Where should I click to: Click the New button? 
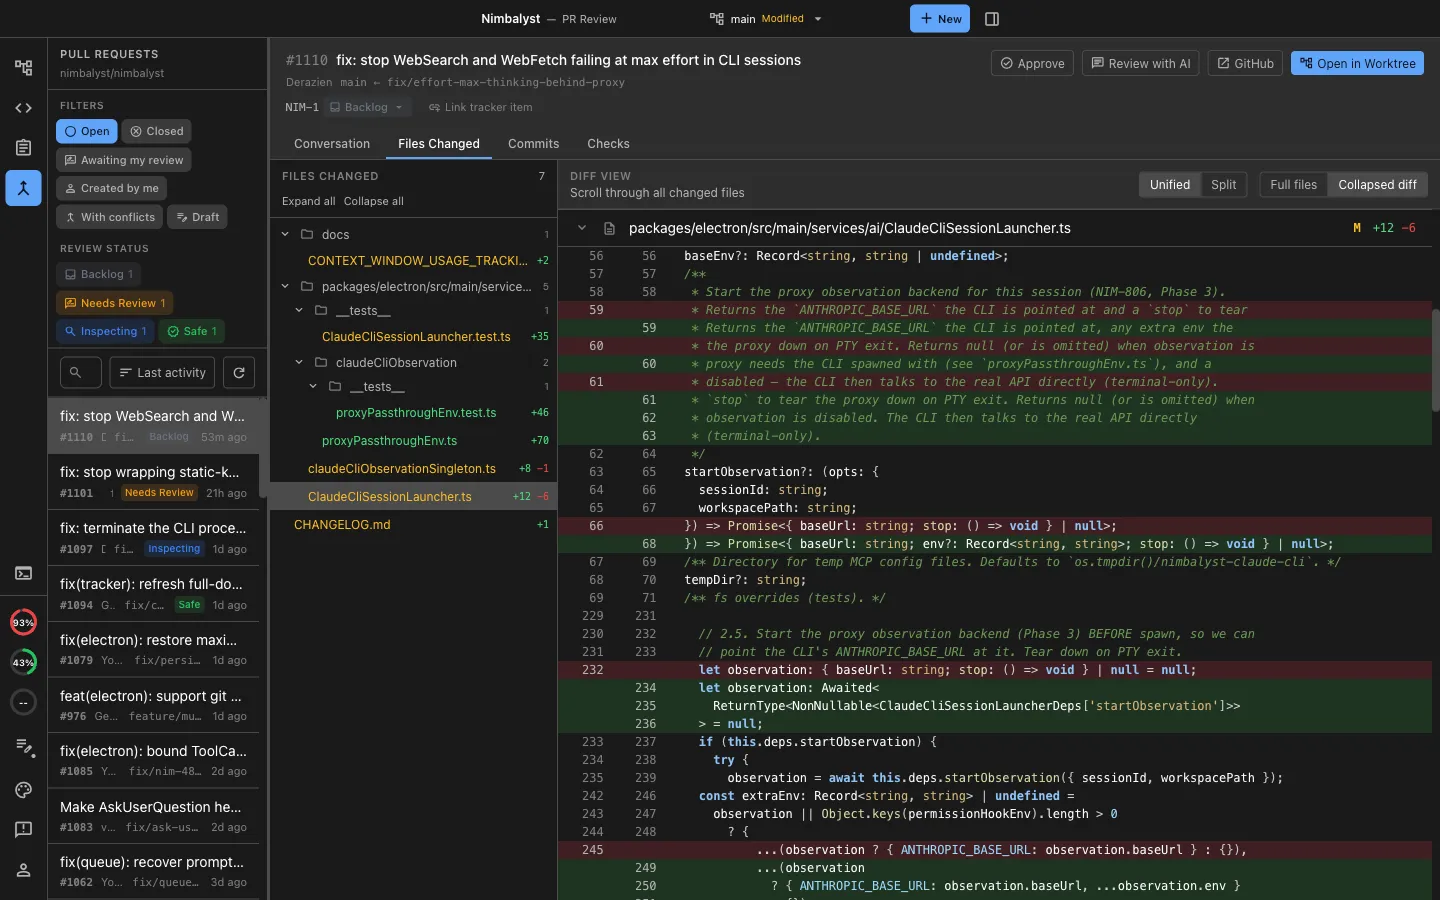940,19
